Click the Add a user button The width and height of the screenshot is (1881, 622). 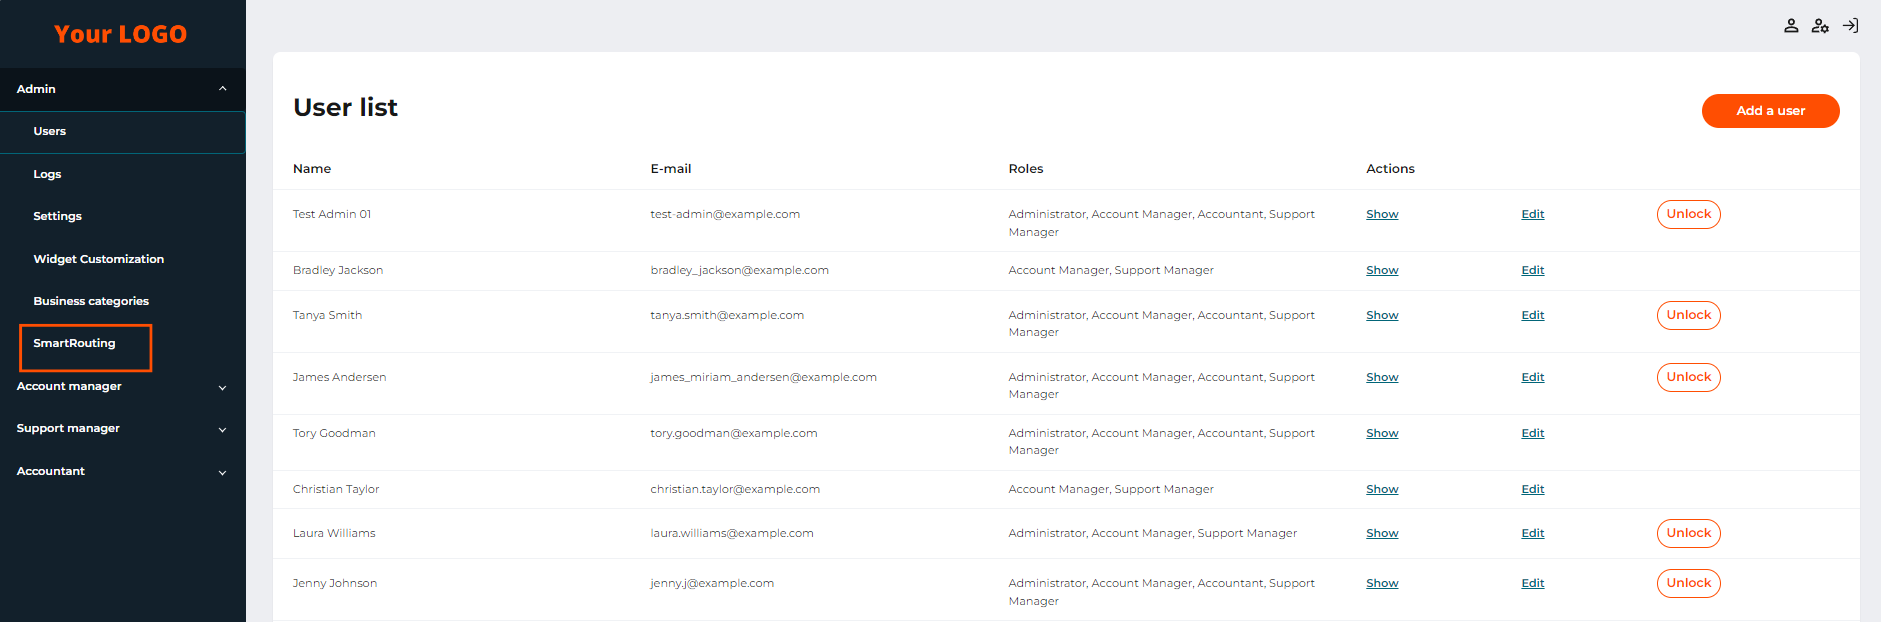pos(1770,111)
